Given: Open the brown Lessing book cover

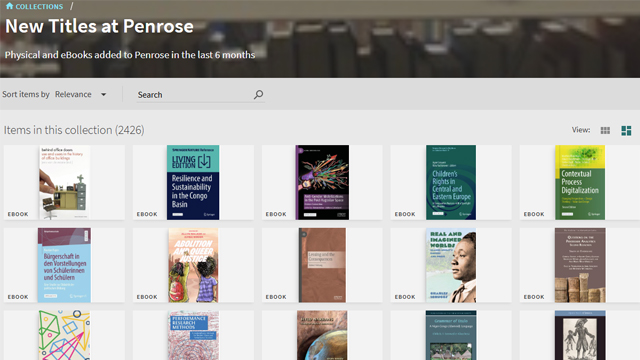Looking at the screenshot, I should 322,265.
